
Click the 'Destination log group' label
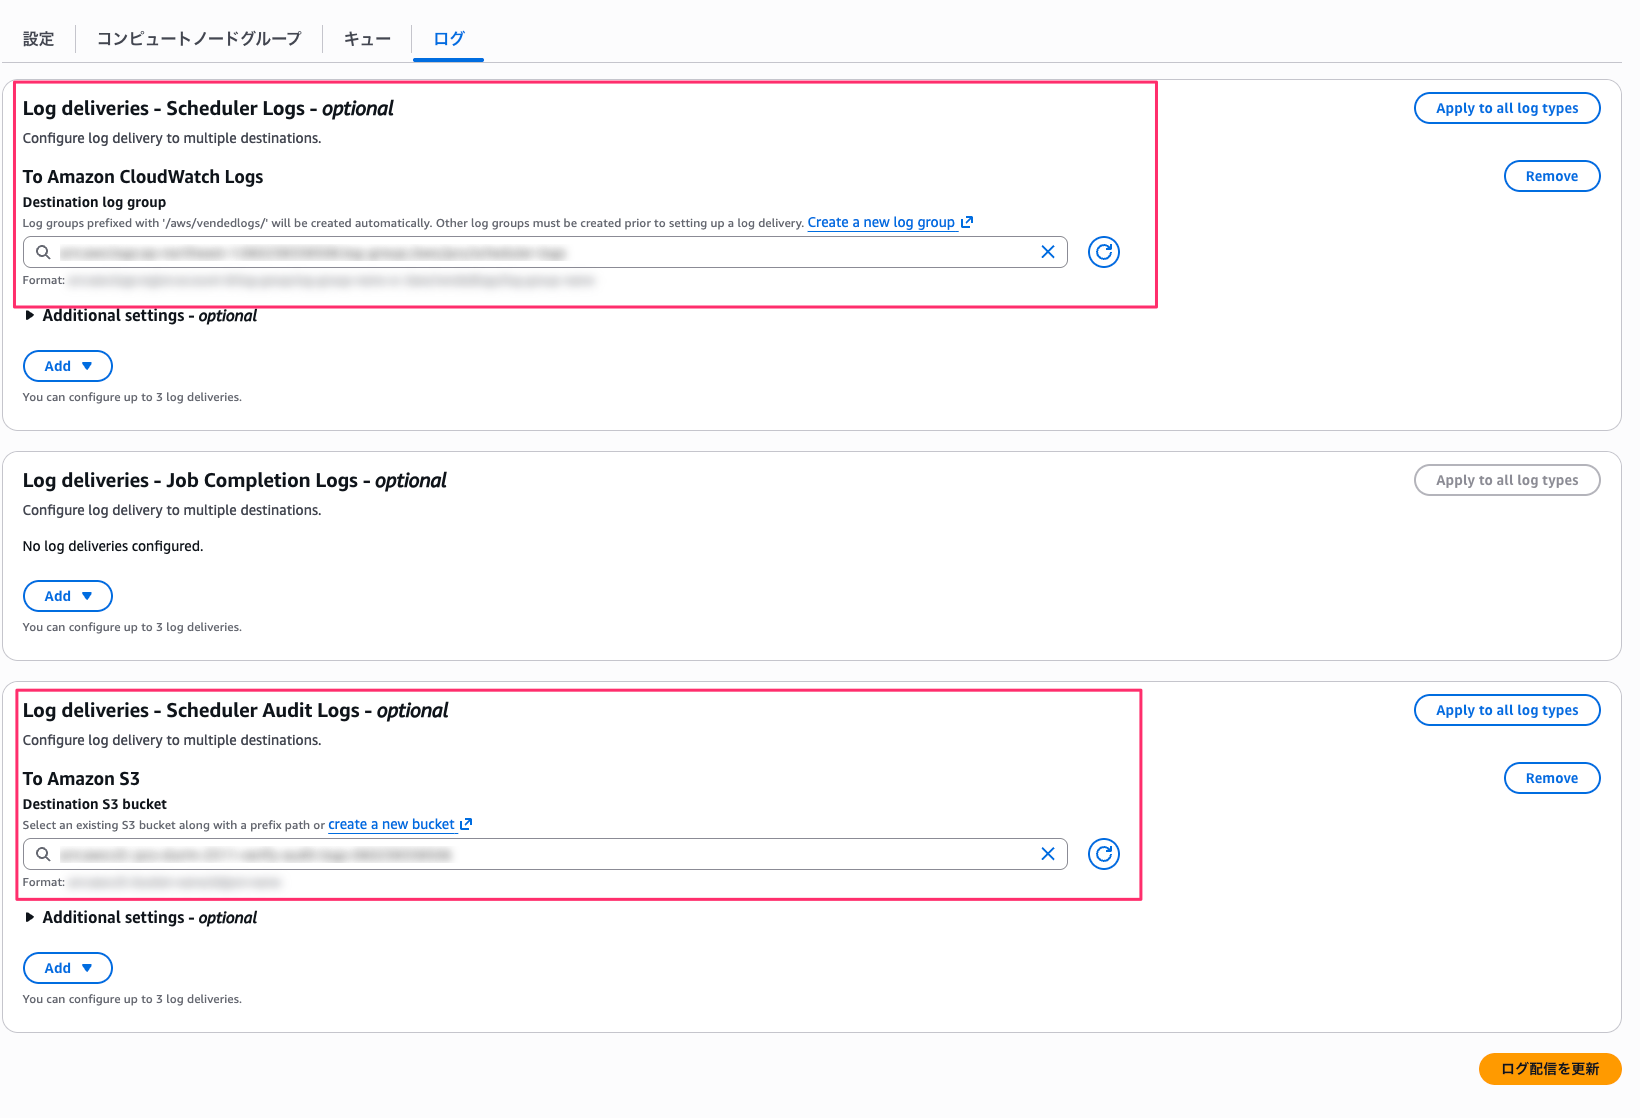coord(95,202)
